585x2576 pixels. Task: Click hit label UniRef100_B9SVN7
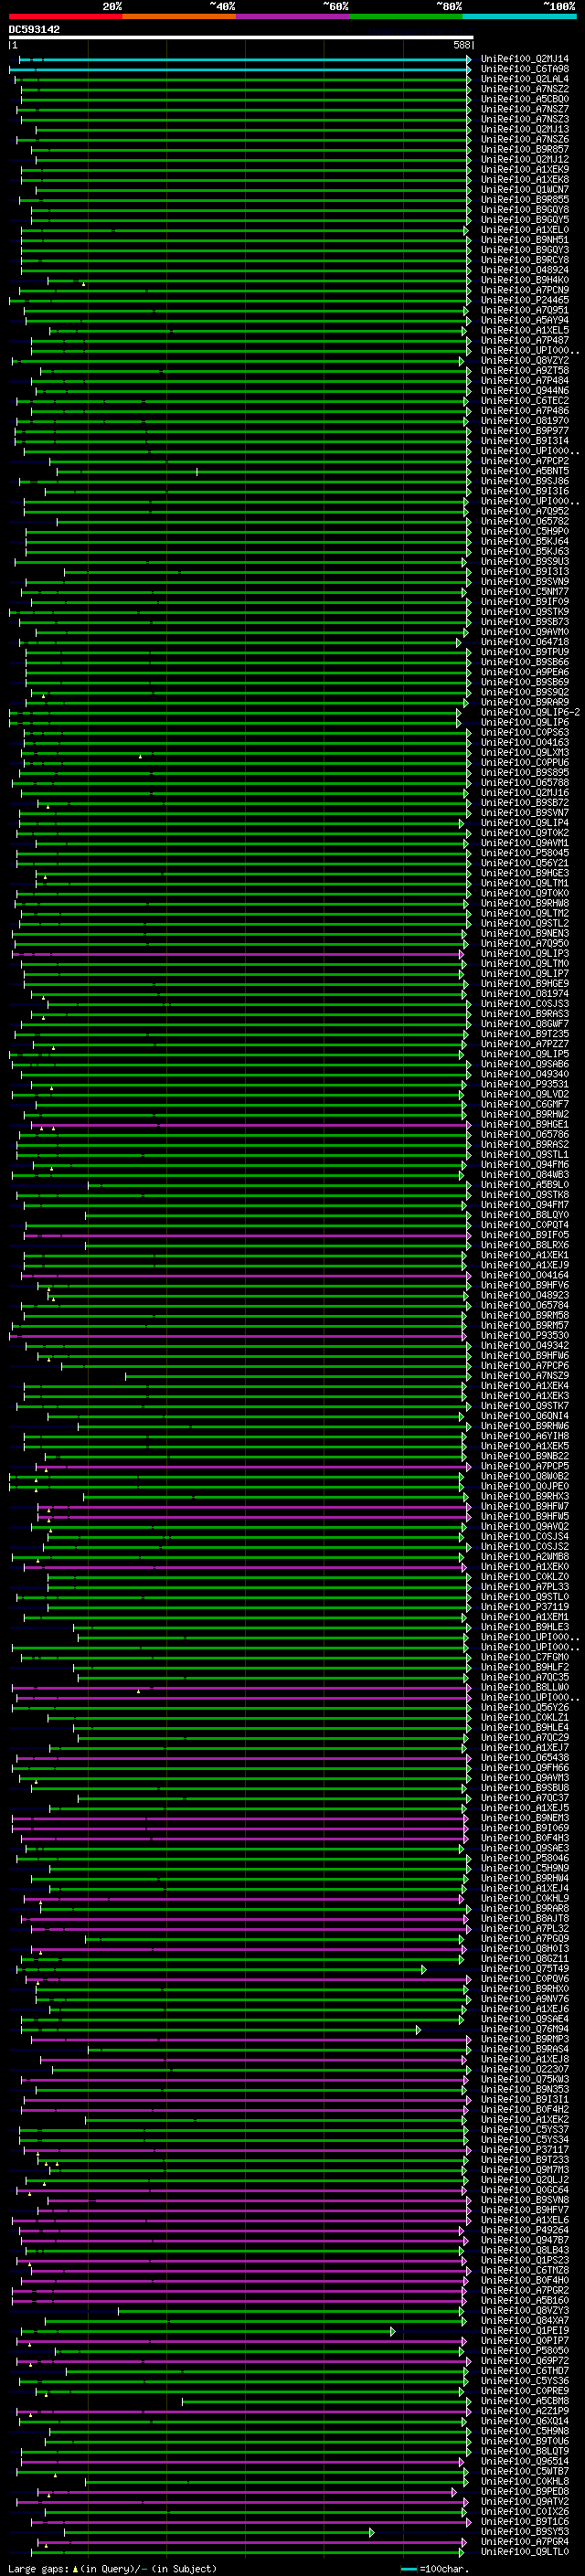(x=525, y=813)
